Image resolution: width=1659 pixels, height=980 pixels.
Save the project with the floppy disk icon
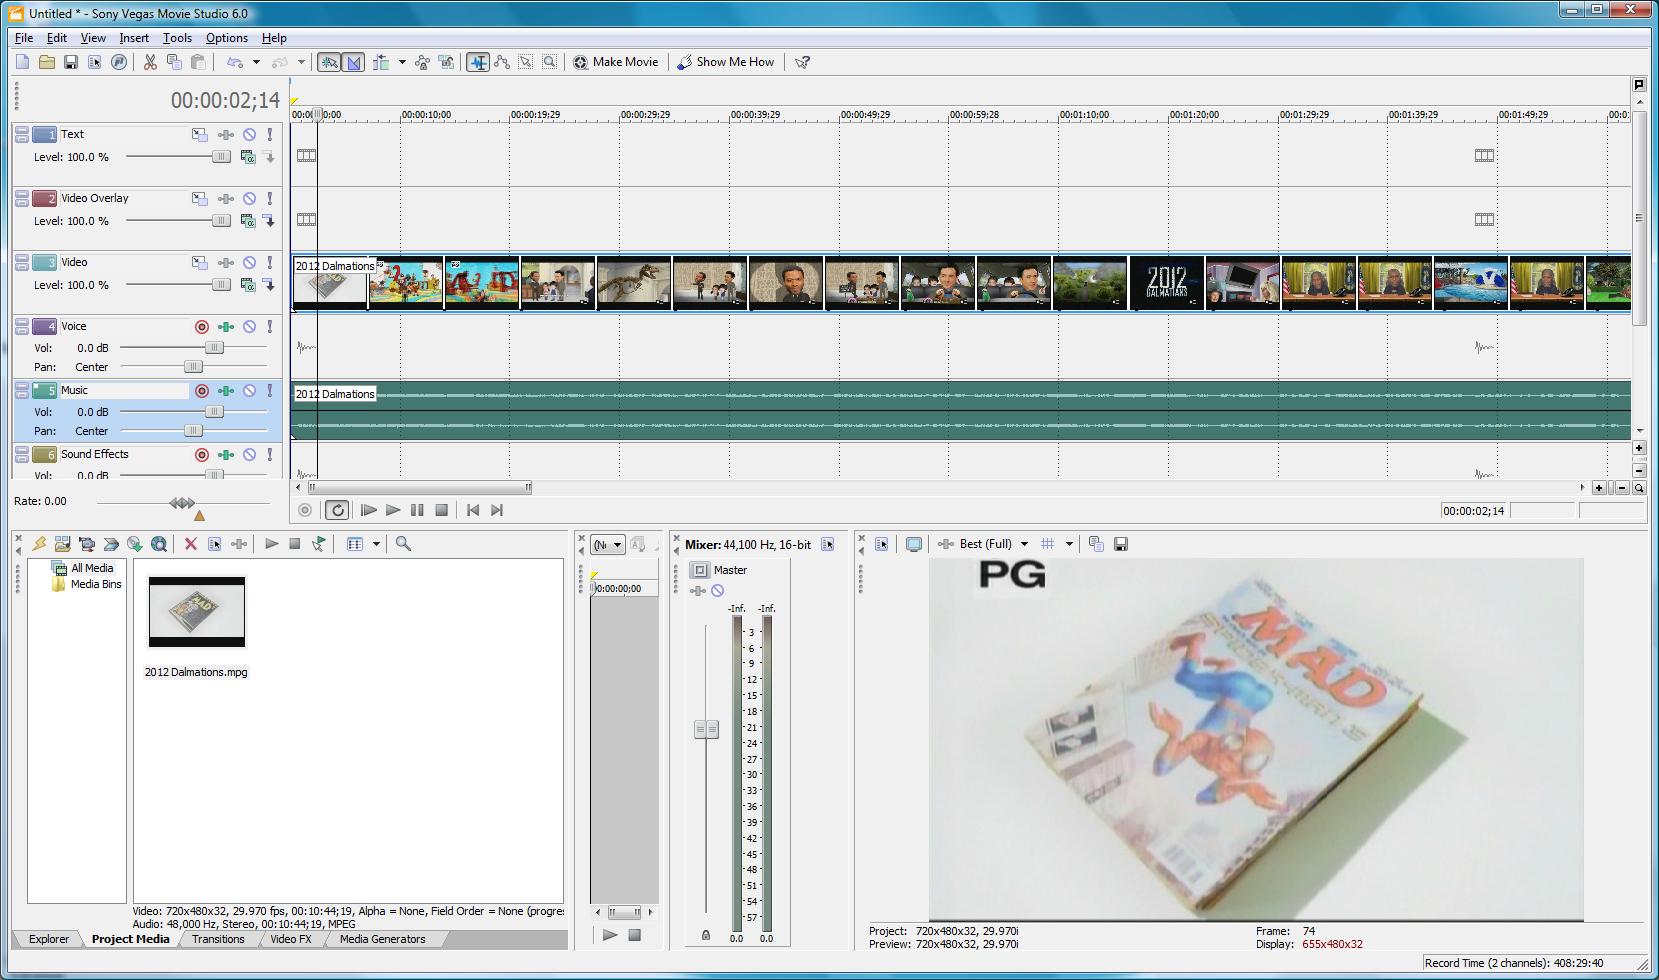click(x=71, y=62)
